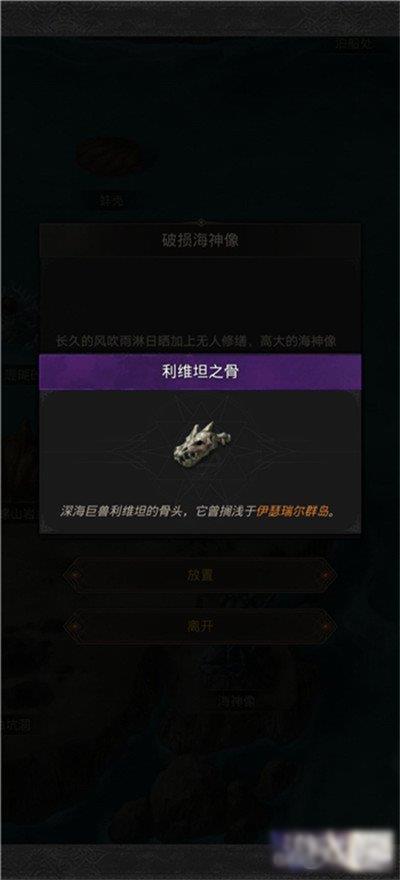400x880 pixels.
Task: Open the orange 伊瑟瑞尔群岛 link
Action: pyautogui.click(x=291, y=511)
